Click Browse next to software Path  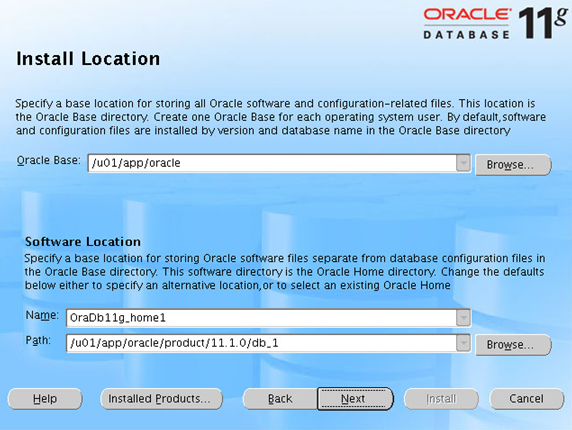click(513, 345)
